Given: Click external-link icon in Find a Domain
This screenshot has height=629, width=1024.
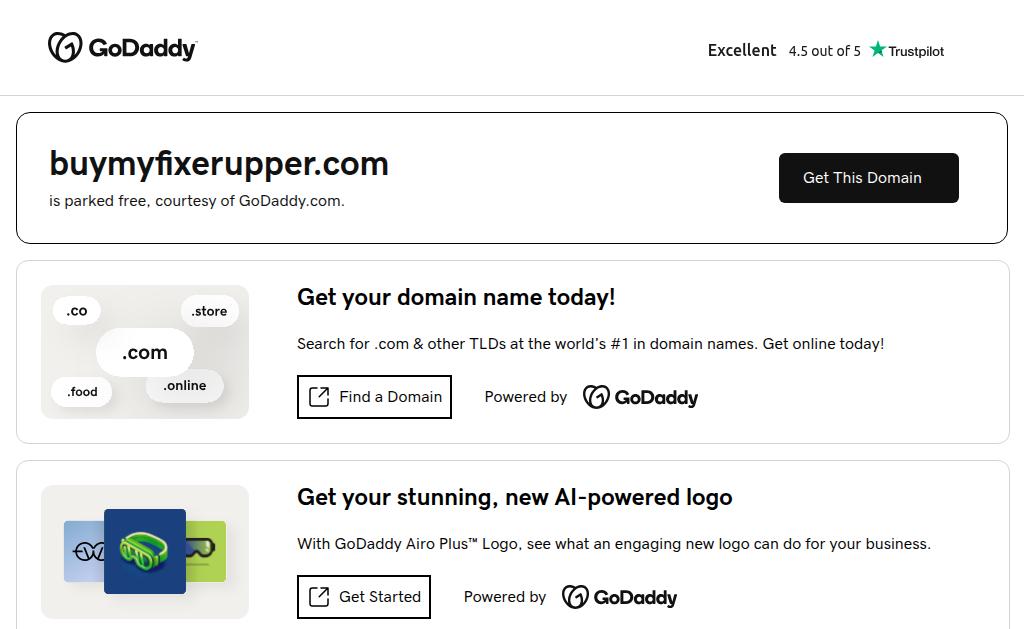Looking at the screenshot, I should (x=319, y=397).
